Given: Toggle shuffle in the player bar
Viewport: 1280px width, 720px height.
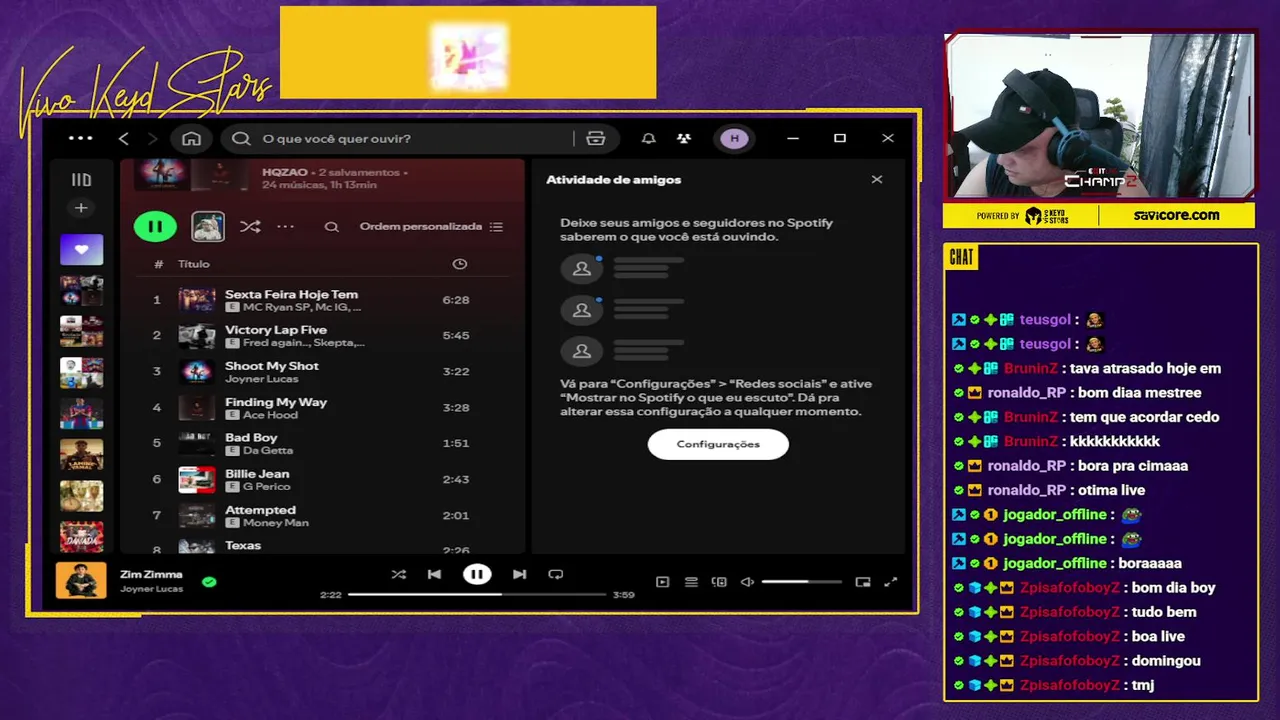Looking at the screenshot, I should 399,574.
